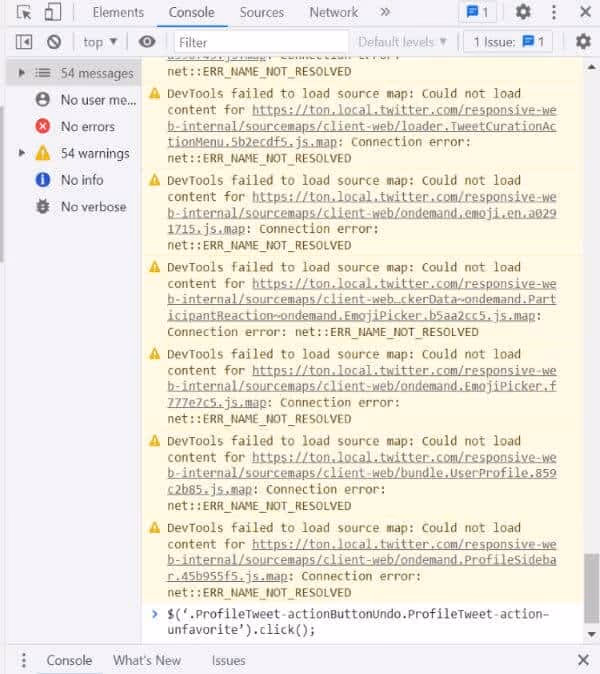Open the ondemand.emoji.en source map link
The height and width of the screenshot is (674, 600).
click(x=361, y=213)
